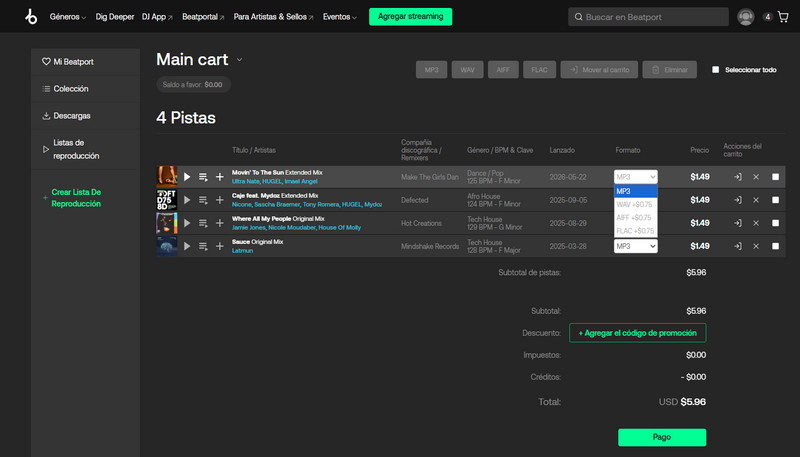Select checkbox for Sauce track
Viewport: 800px width, 457px height.
coord(776,246)
